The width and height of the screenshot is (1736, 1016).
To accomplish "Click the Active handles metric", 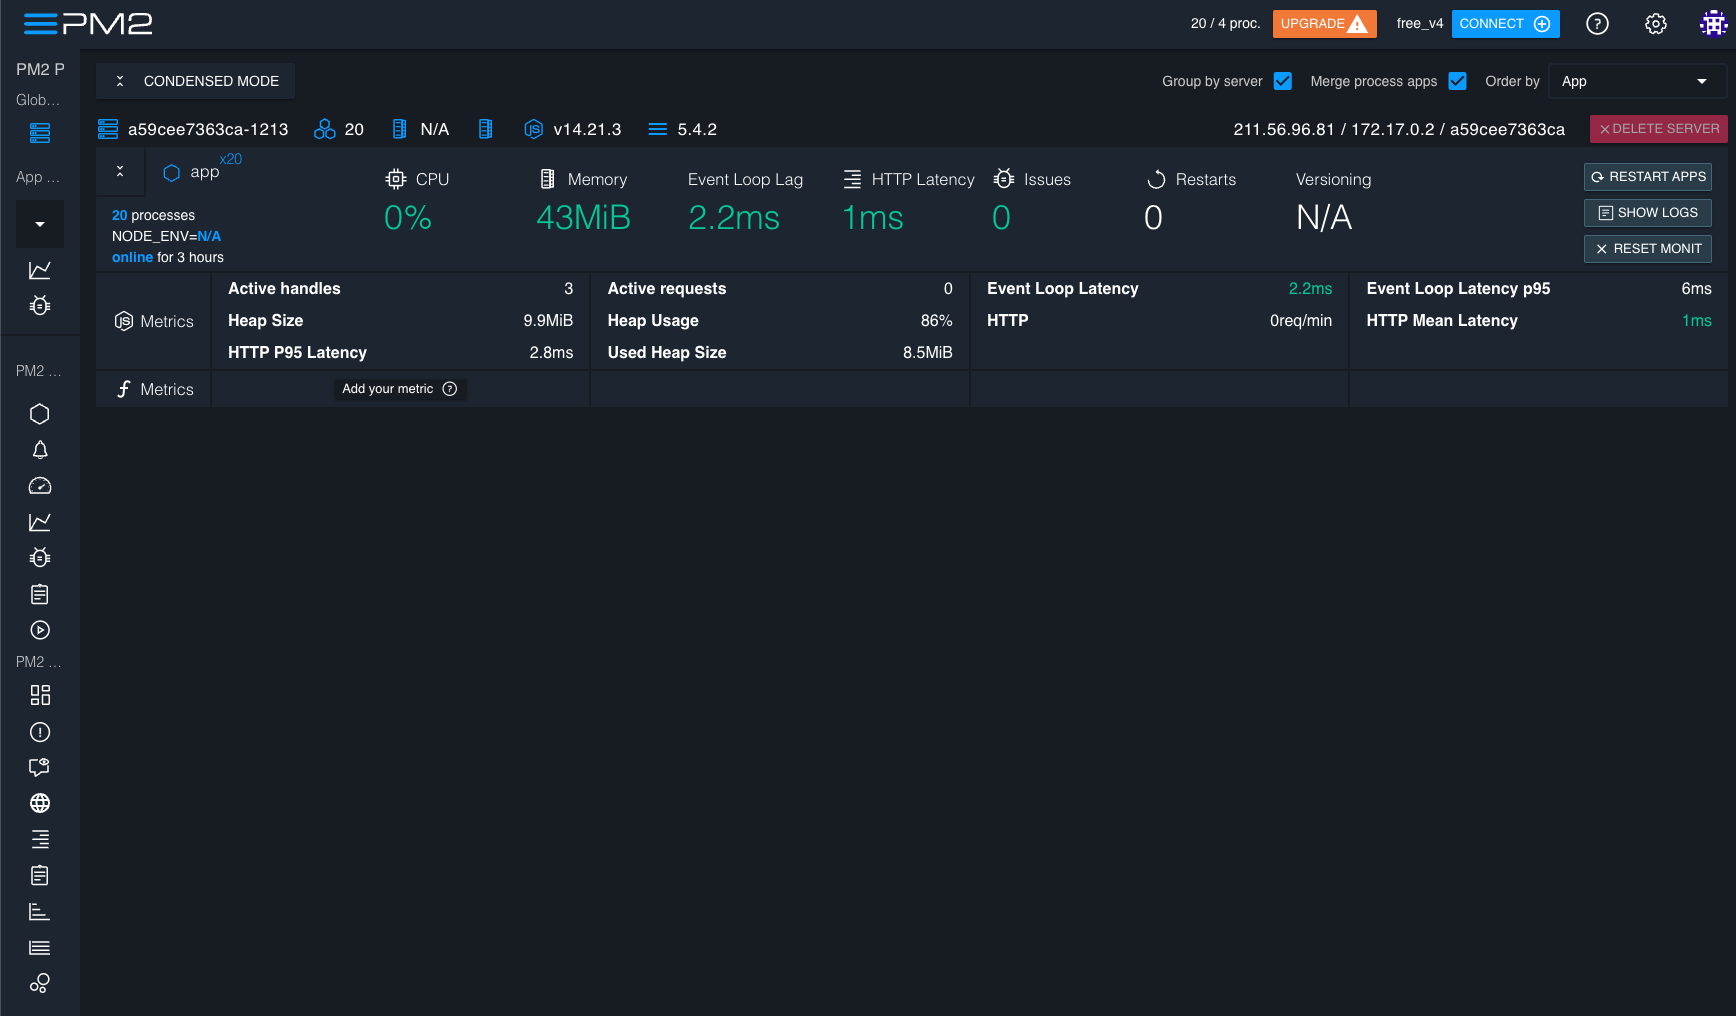I will (x=400, y=289).
